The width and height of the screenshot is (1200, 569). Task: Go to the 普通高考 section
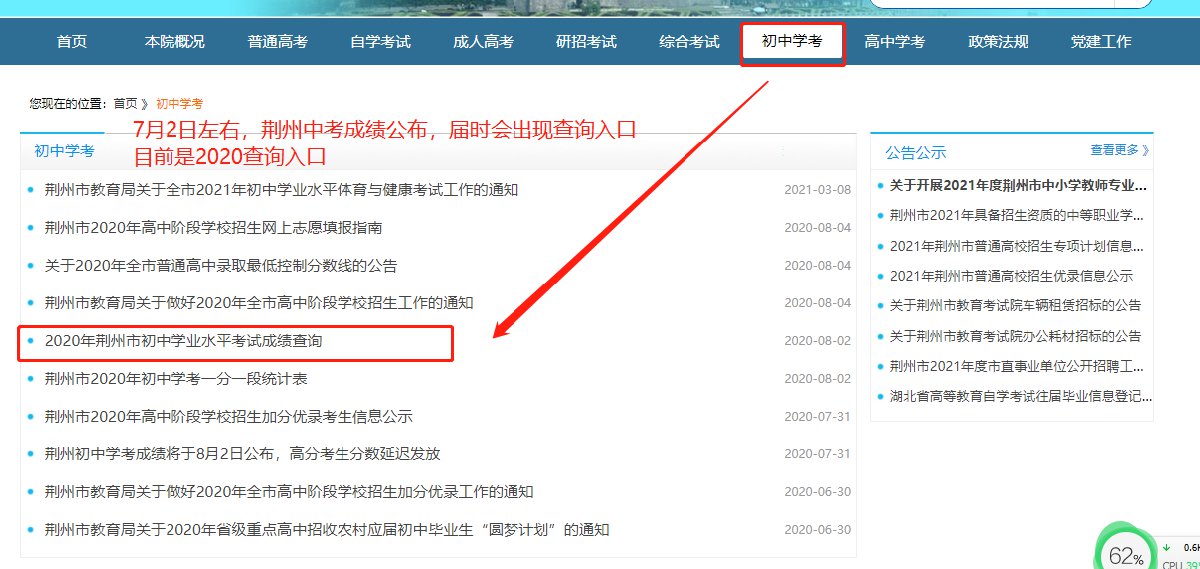click(x=278, y=42)
